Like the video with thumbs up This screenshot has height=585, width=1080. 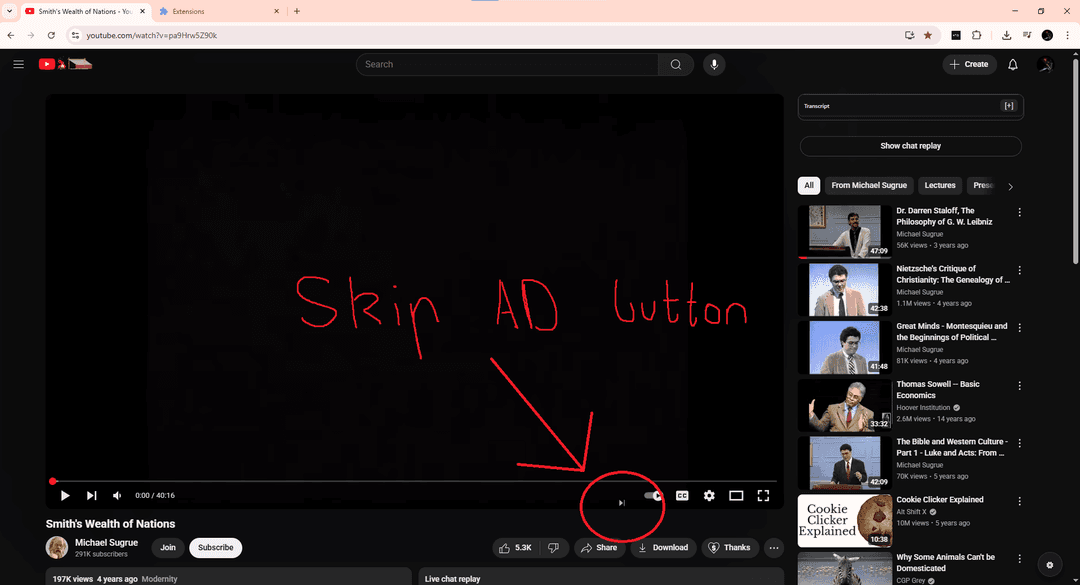point(515,547)
